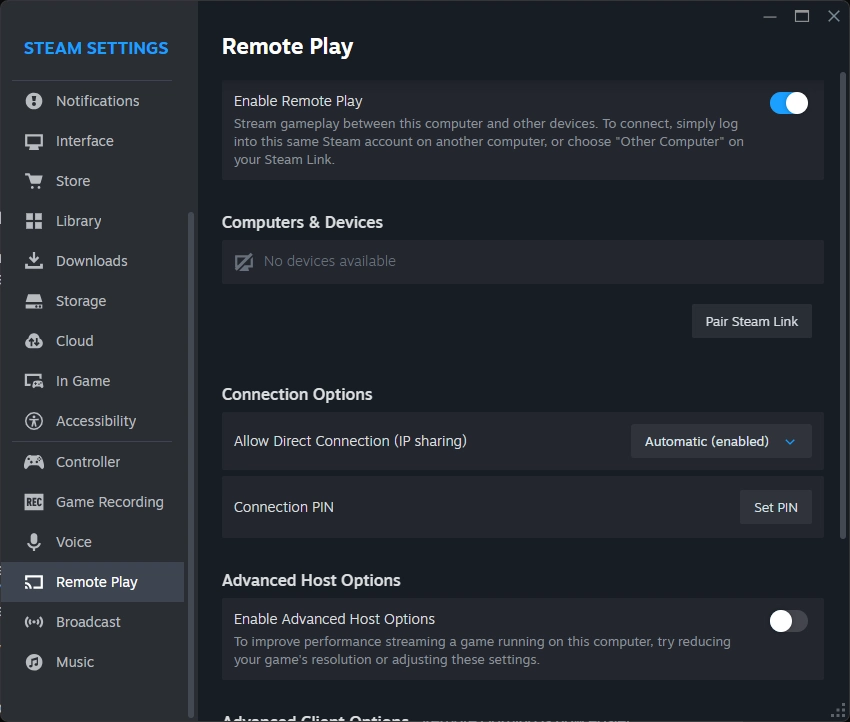Click the Game Recording REC icon

point(34,502)
